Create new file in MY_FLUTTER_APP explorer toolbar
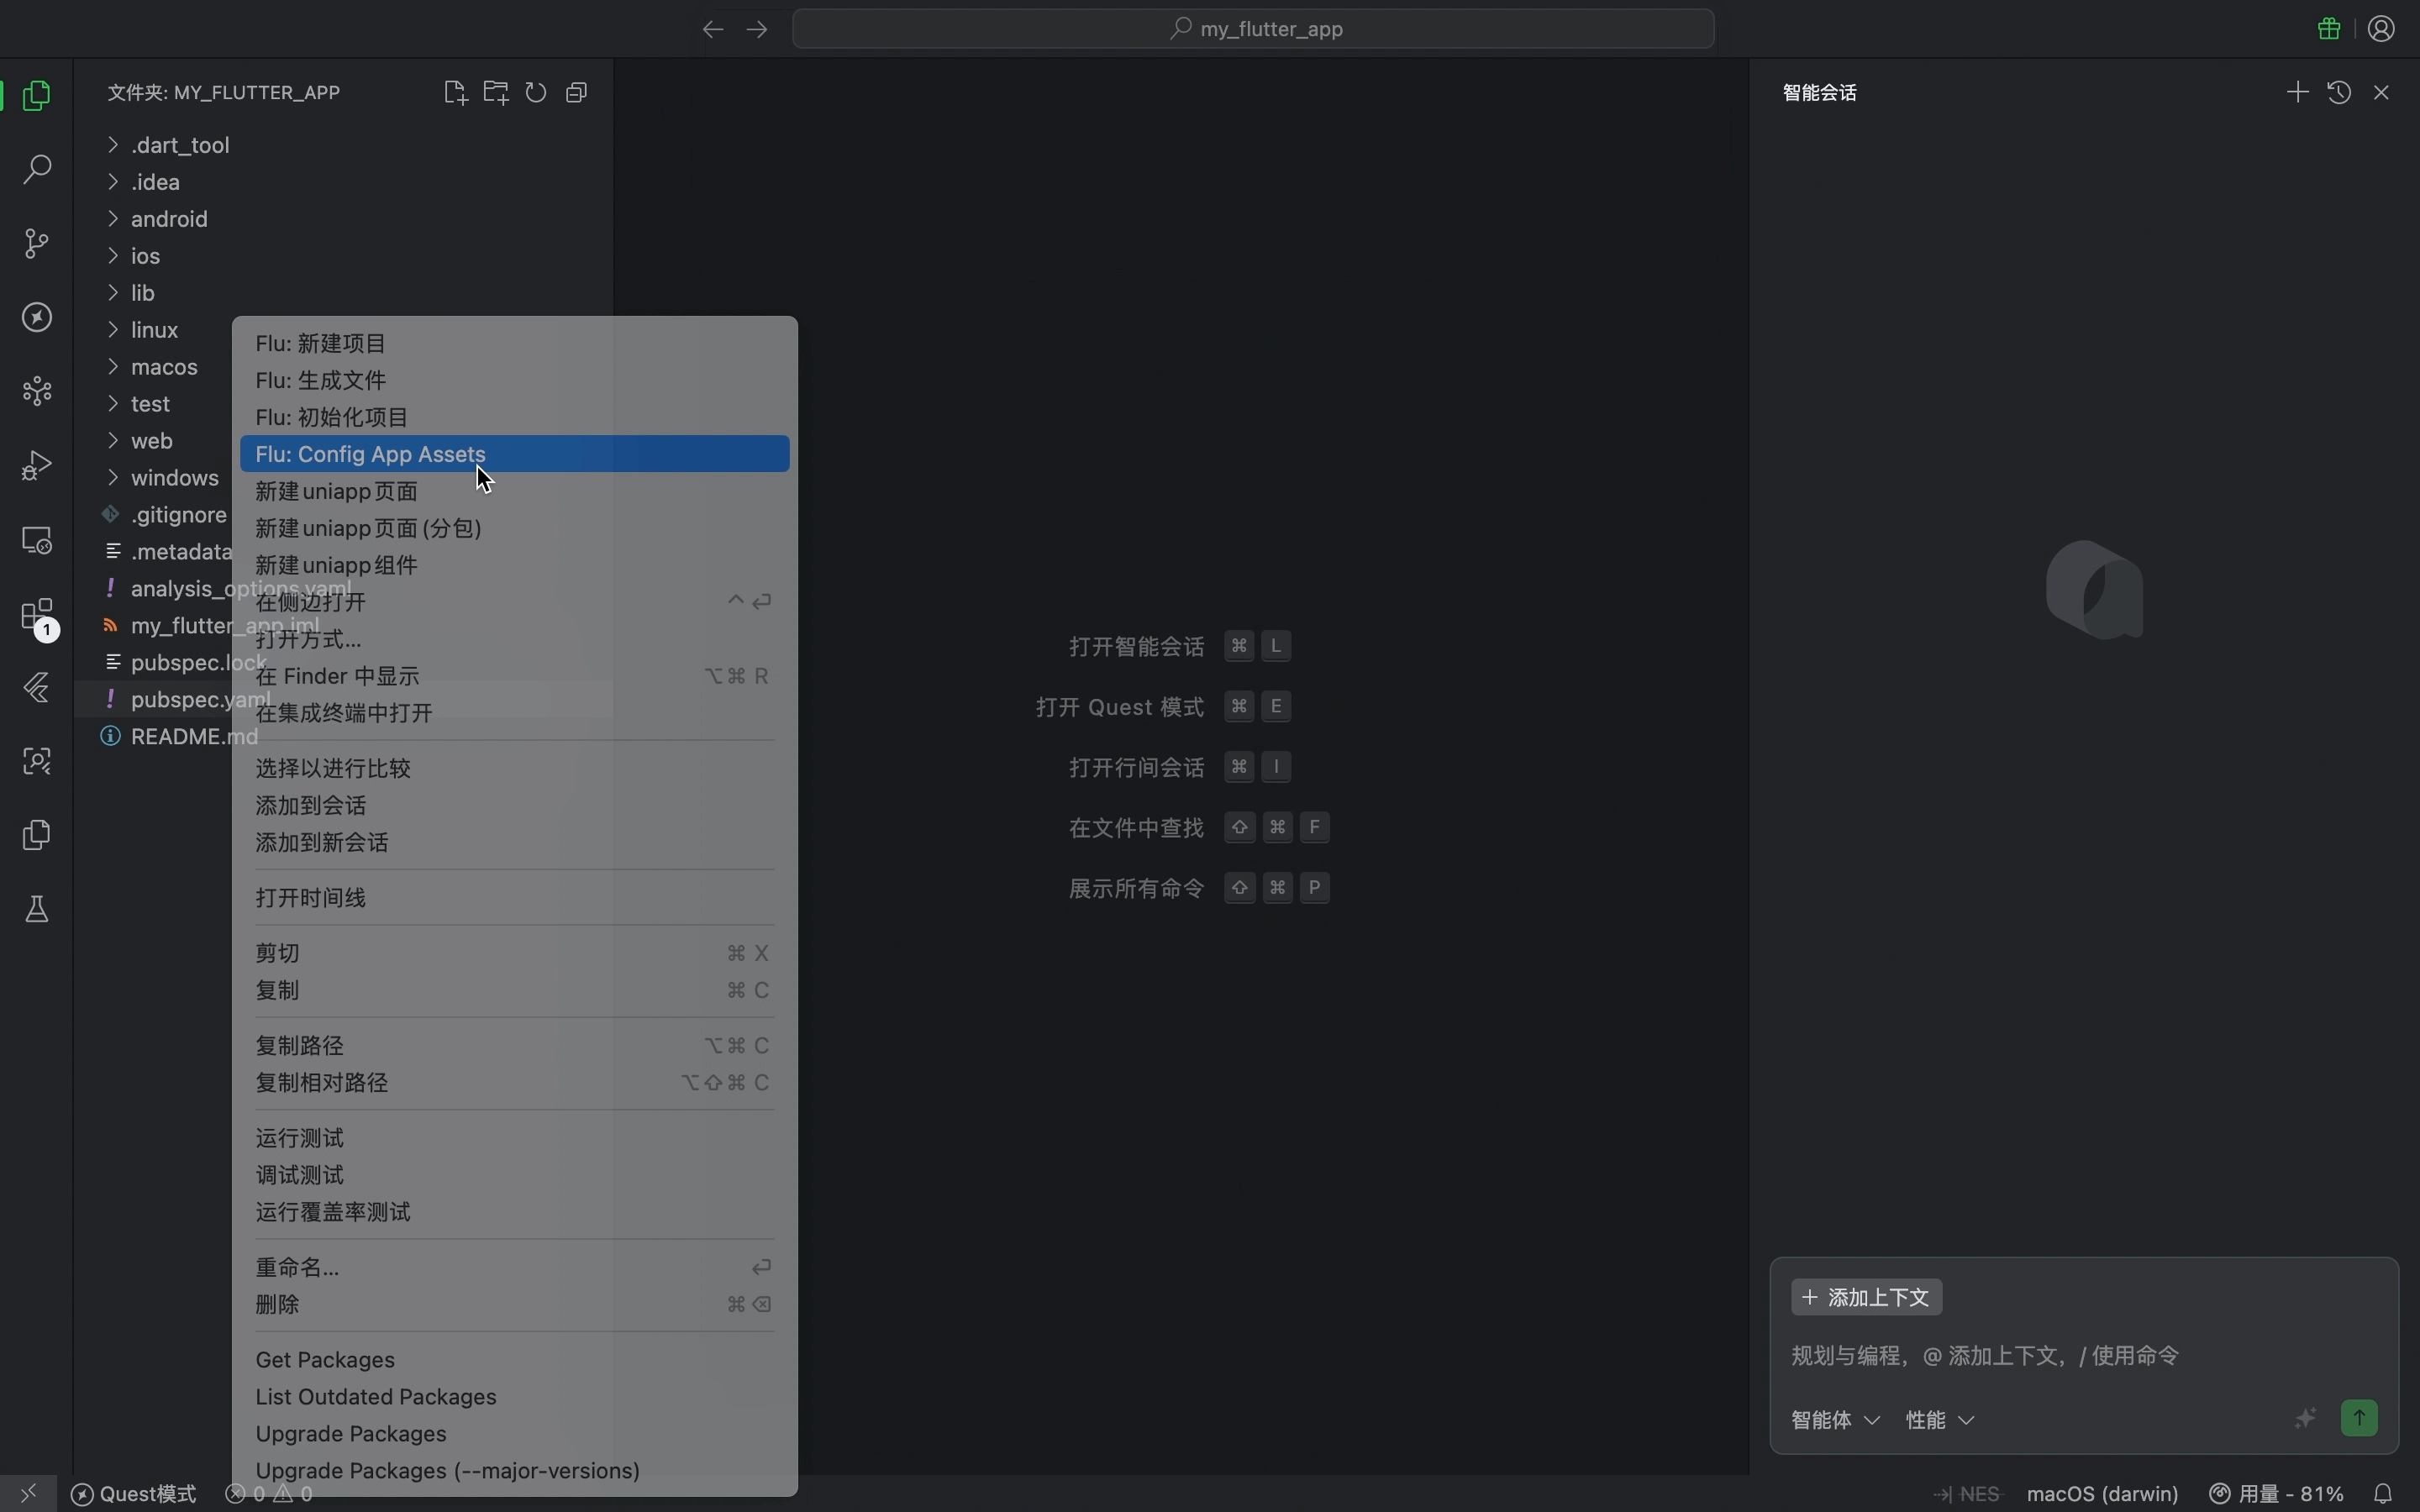Viewport: 2420px width, 1512px height. tap(455, 92)
